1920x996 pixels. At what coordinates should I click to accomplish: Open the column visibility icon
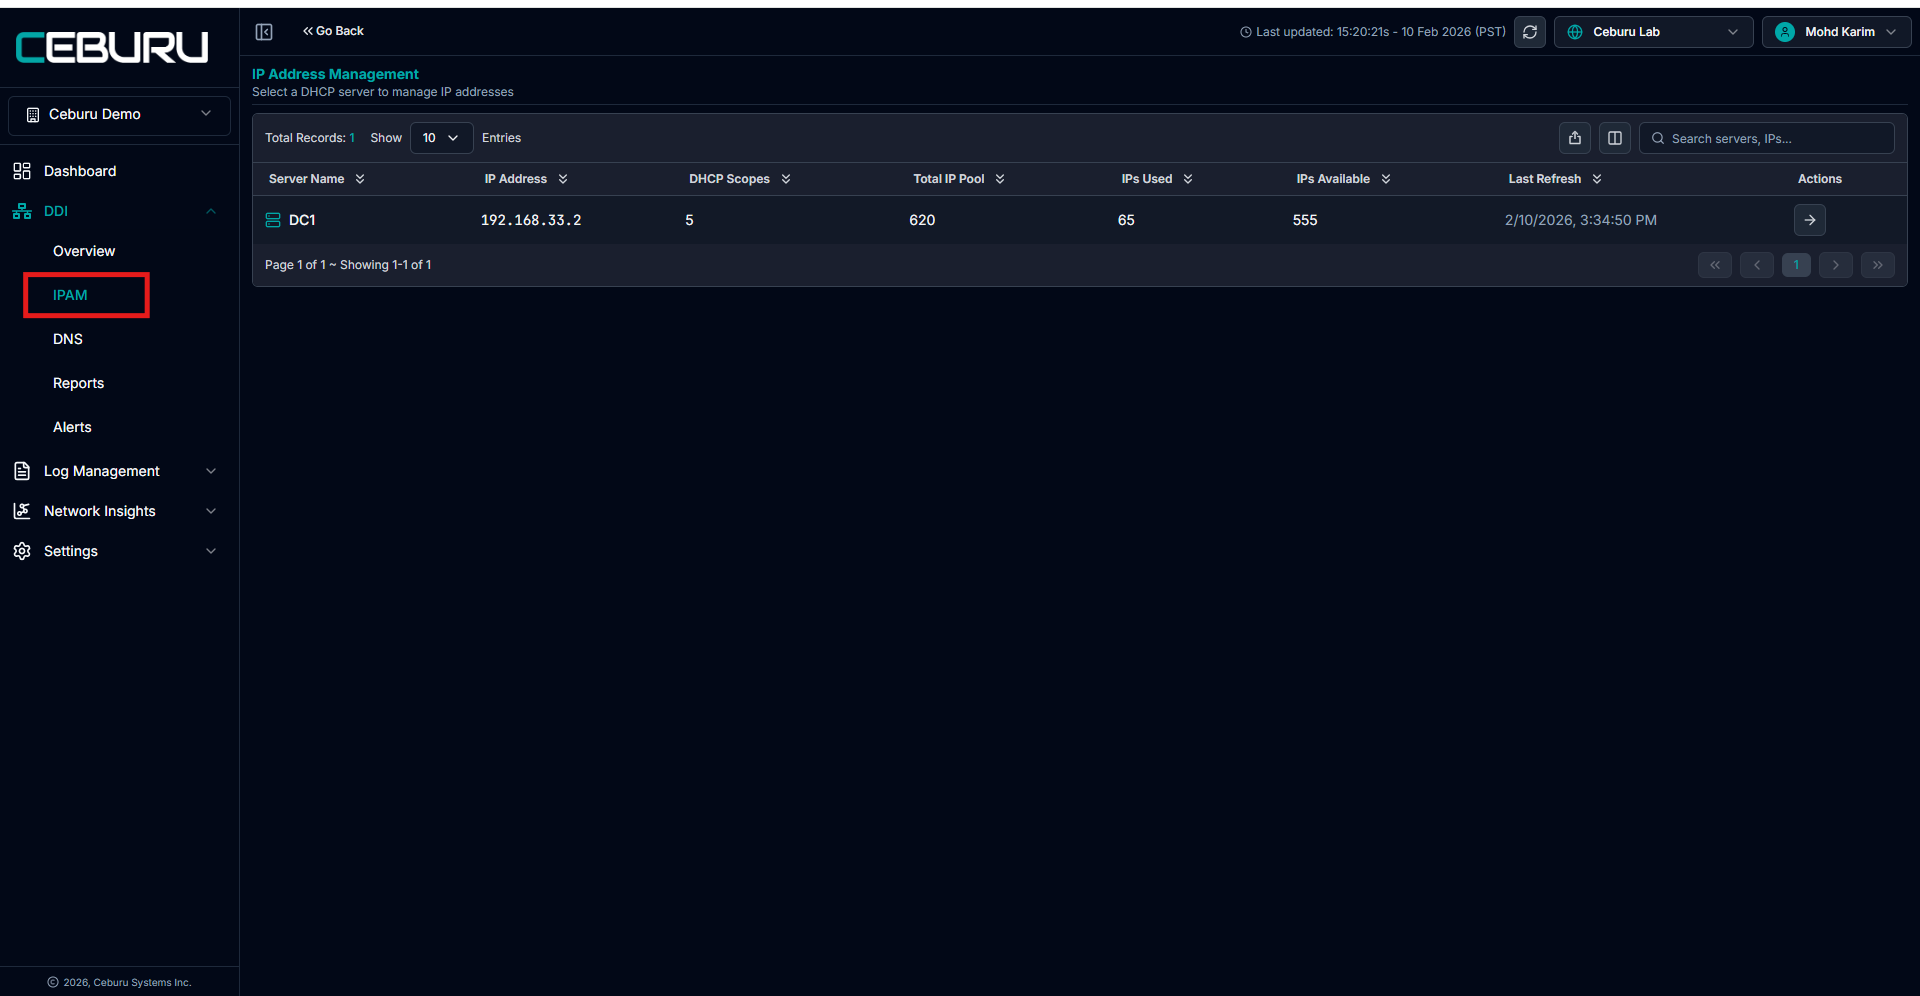tap(1615, 138)
